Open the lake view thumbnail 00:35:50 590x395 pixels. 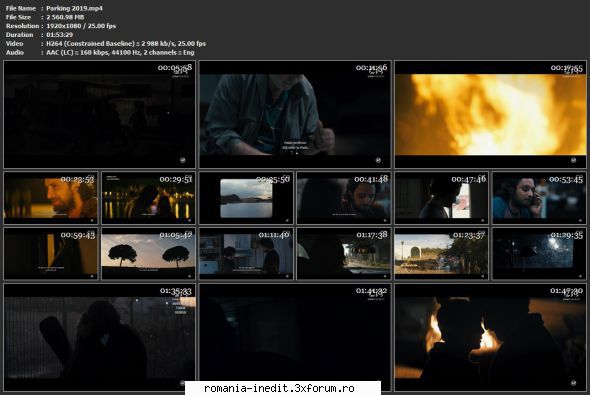point(246,198)
